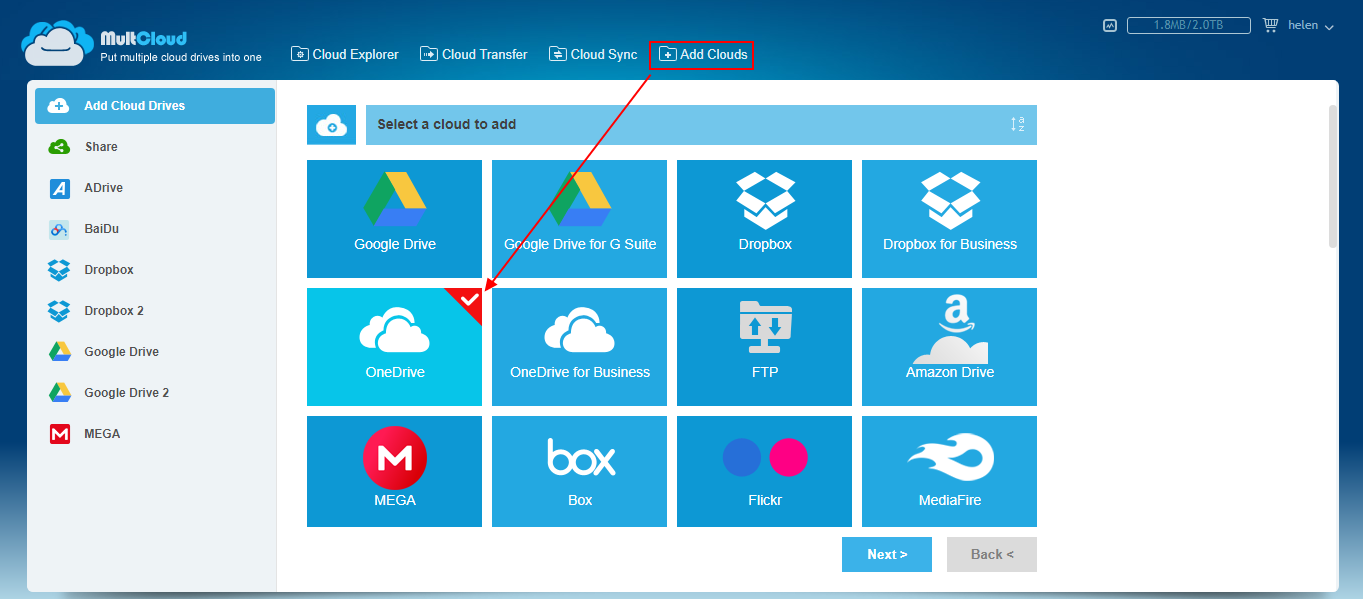Open the MultCloud logo home
1363x599 pixels.
point(142,43)
